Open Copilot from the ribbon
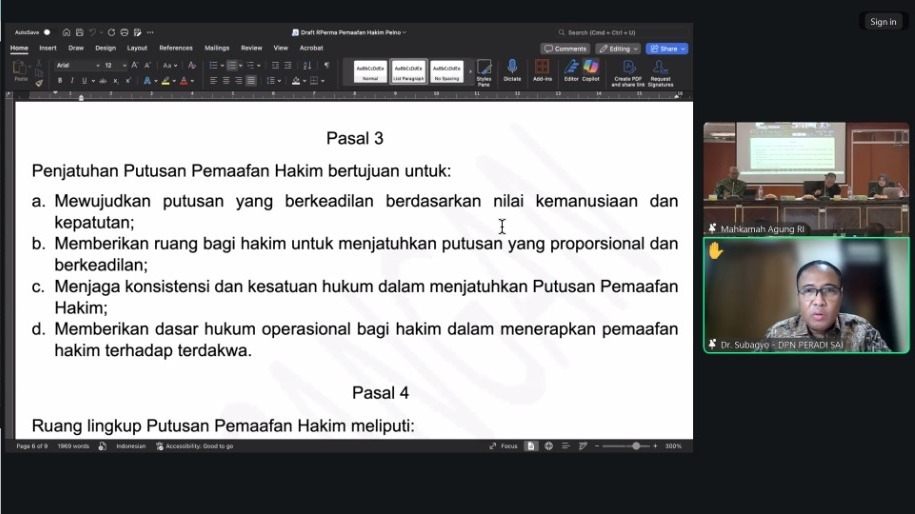 [x=591, y=70]
